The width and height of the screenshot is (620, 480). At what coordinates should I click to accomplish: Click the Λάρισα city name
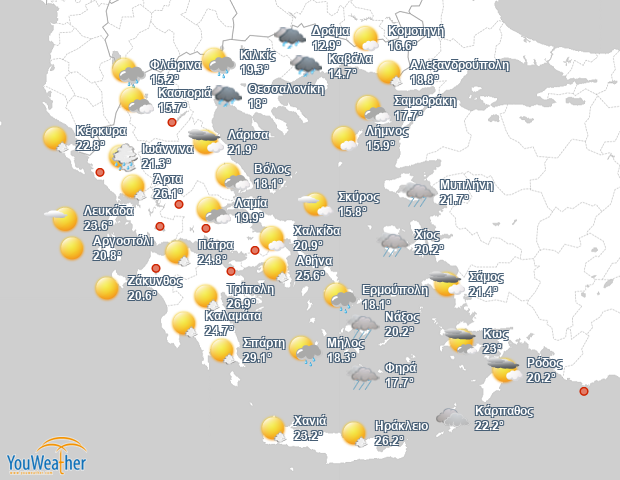pos(248,134)
